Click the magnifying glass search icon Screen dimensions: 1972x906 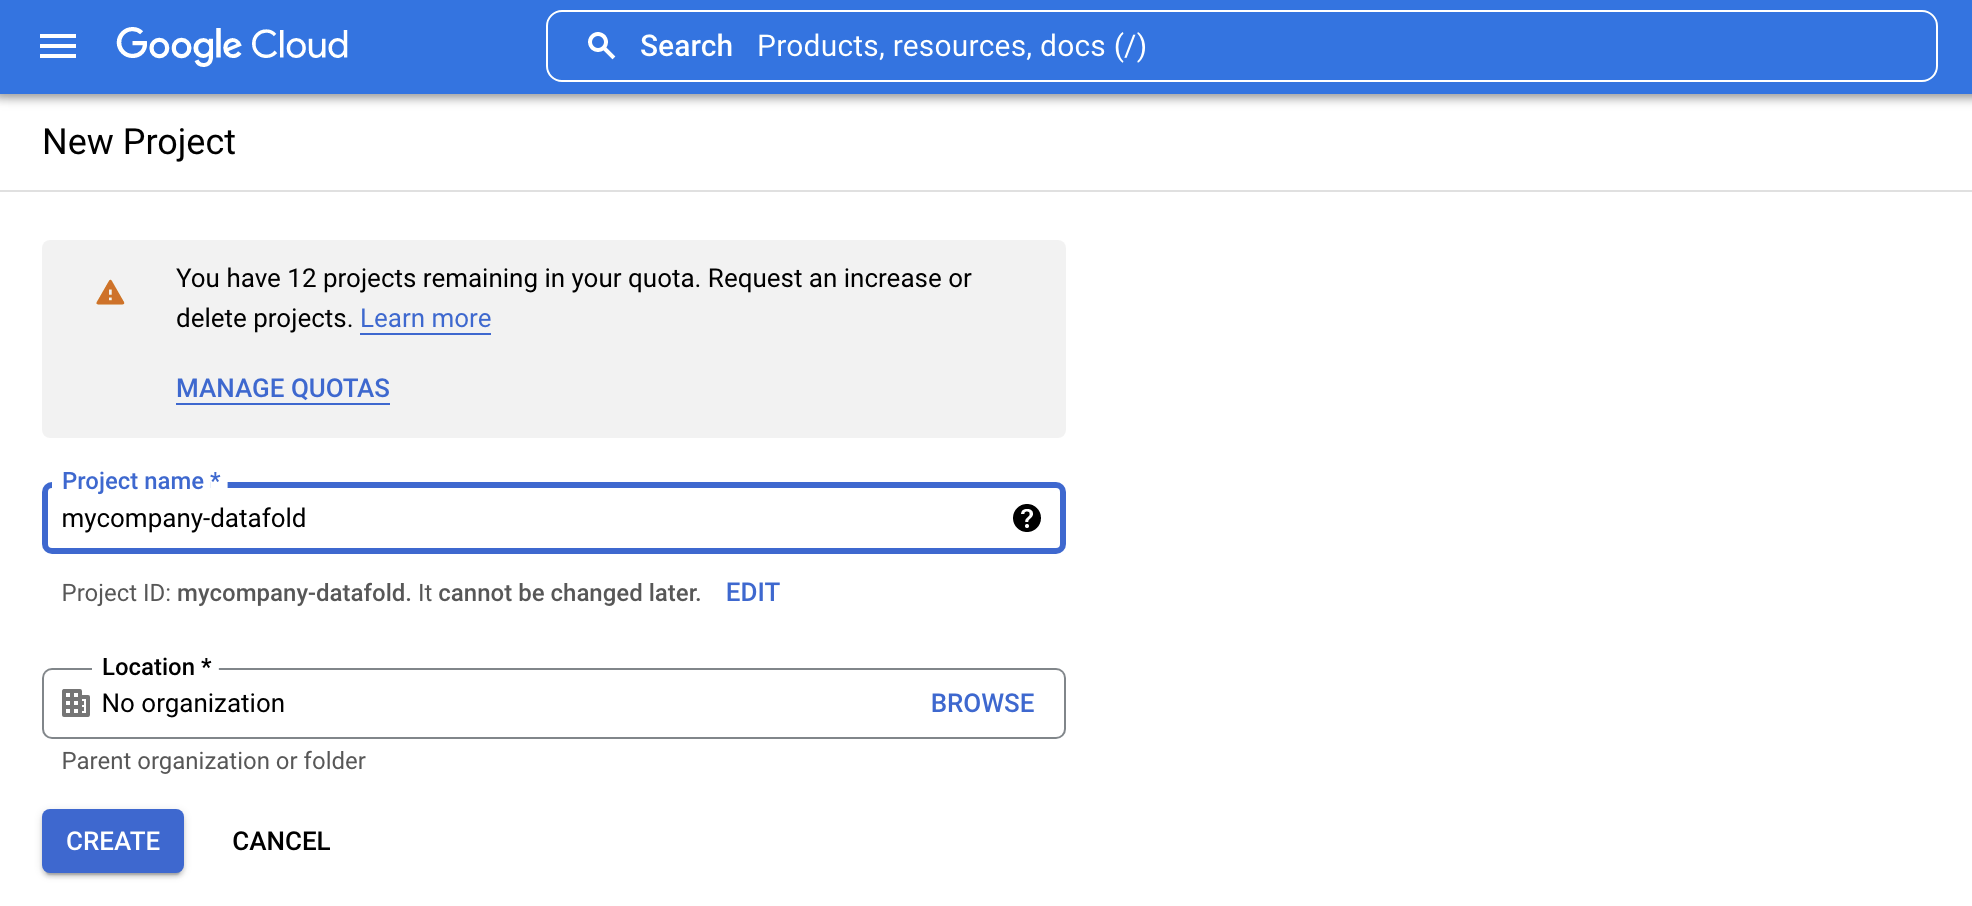click(x=601, y=46)
